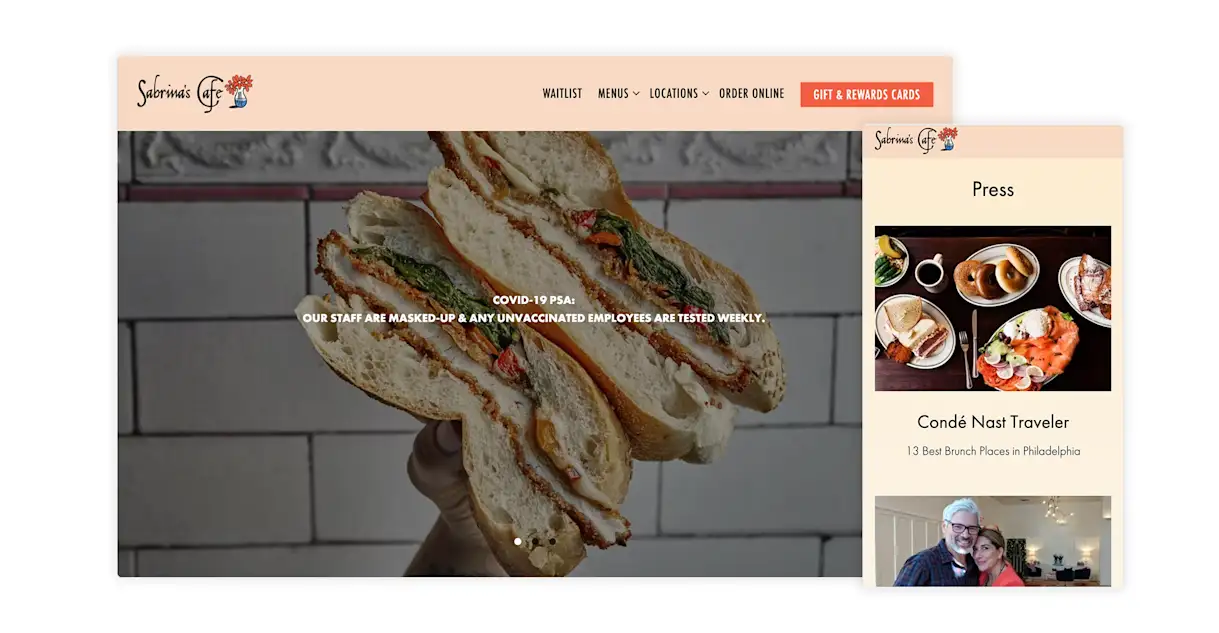This screenshot has width=1219, height=633.
Task: Expand the Menus dropdown chevron
Action: point(636,94)
